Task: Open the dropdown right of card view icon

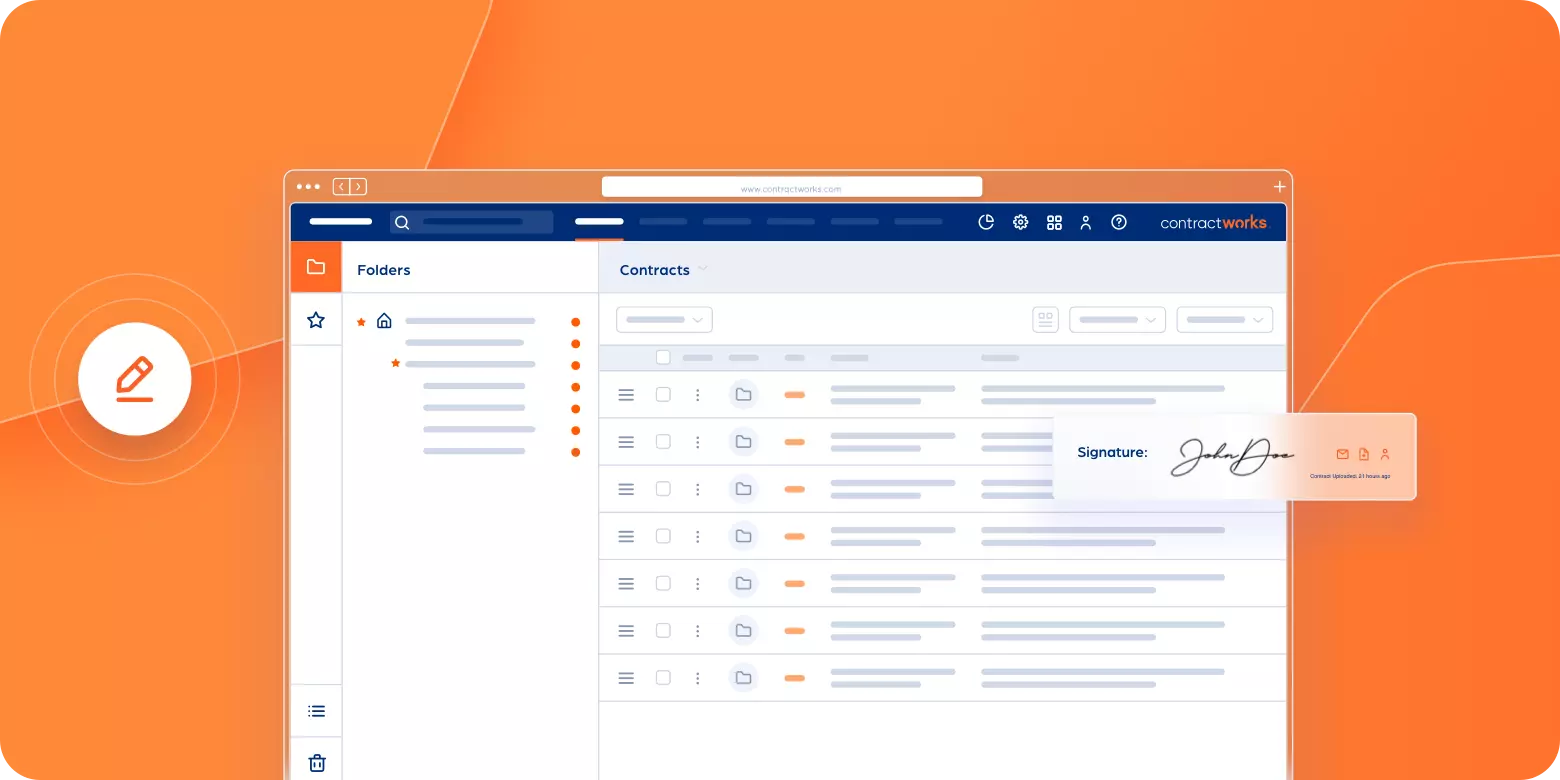Action: tap(1117, 320)
